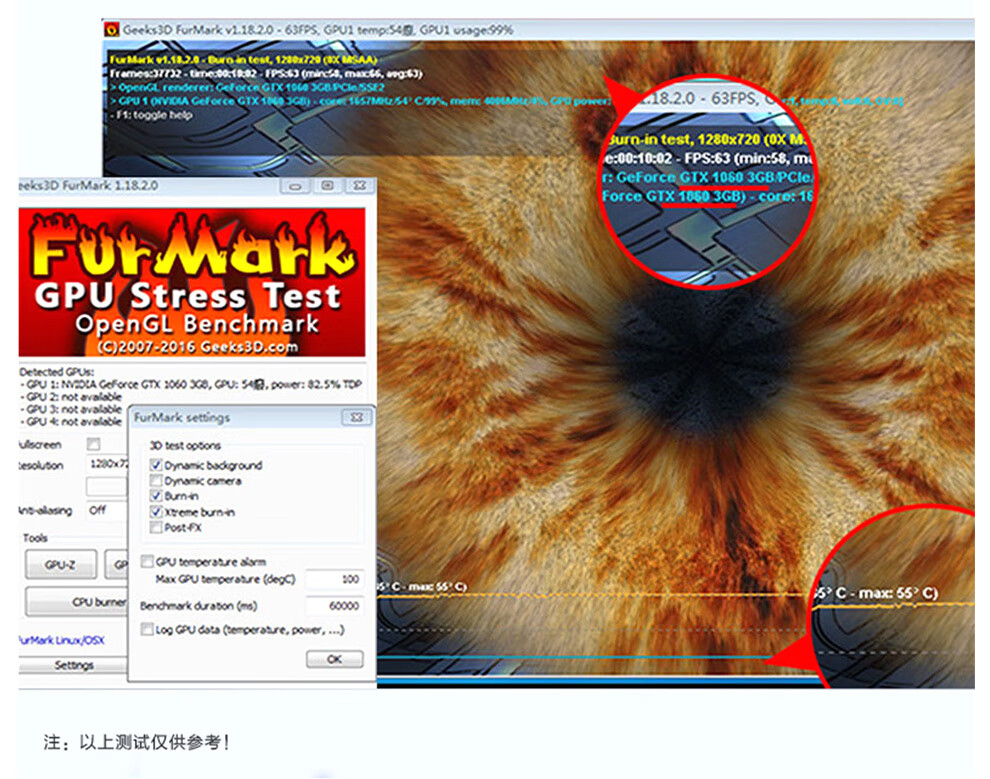Screen dimensions: 990x779
Task: Close the FurMark settings dialog
Action: (x=357, y=418)
